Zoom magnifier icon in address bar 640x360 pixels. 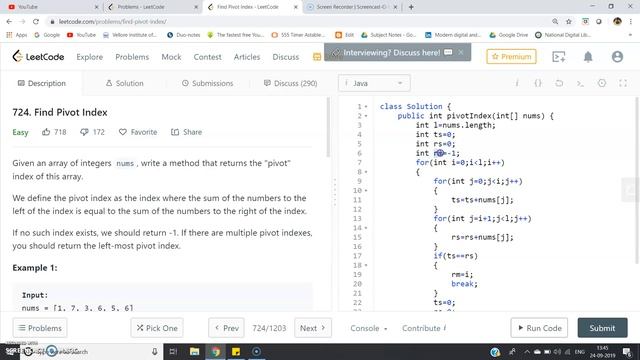[555, 21]
